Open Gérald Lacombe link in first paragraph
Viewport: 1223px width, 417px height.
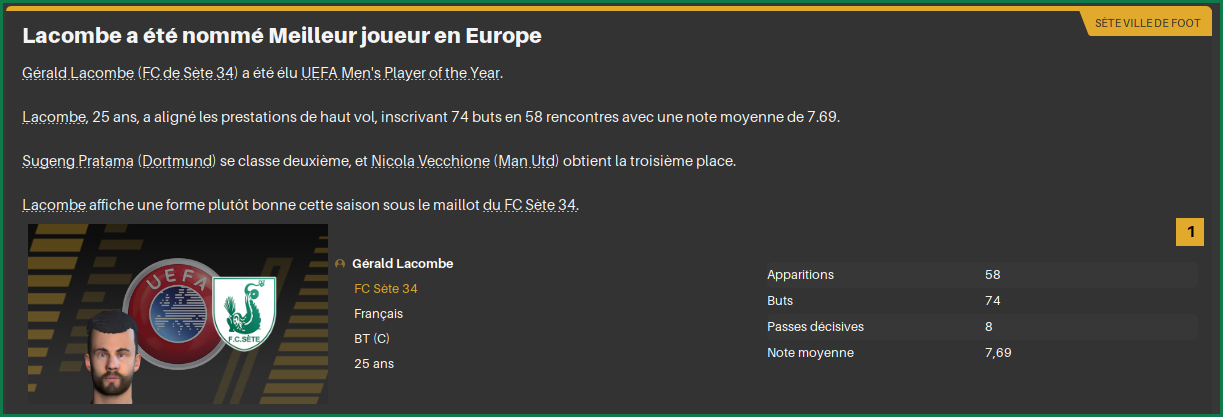[x=78, y=73]
